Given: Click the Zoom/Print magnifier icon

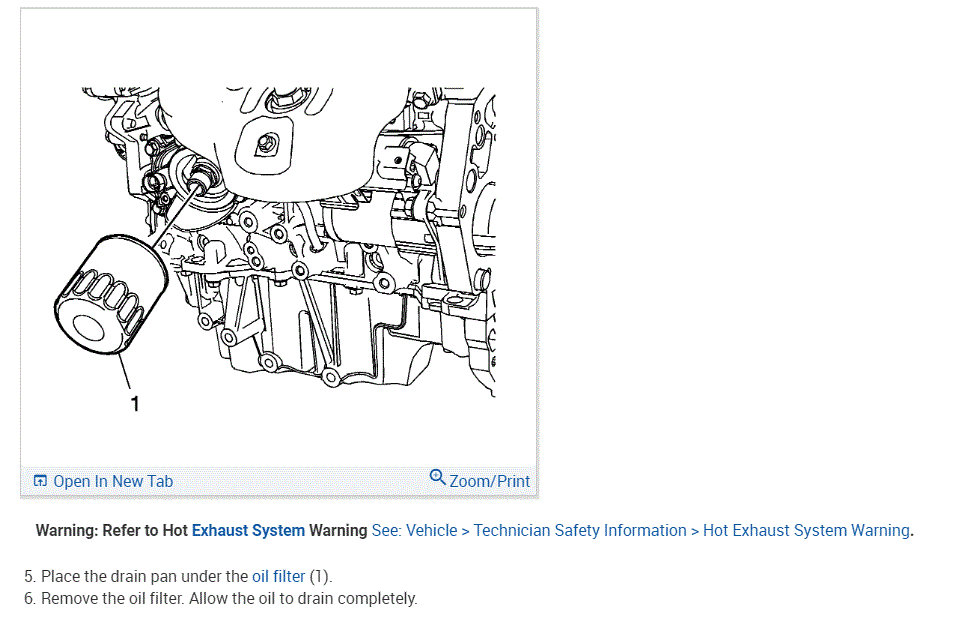Looking at the screenshot, I should [437, 477].
